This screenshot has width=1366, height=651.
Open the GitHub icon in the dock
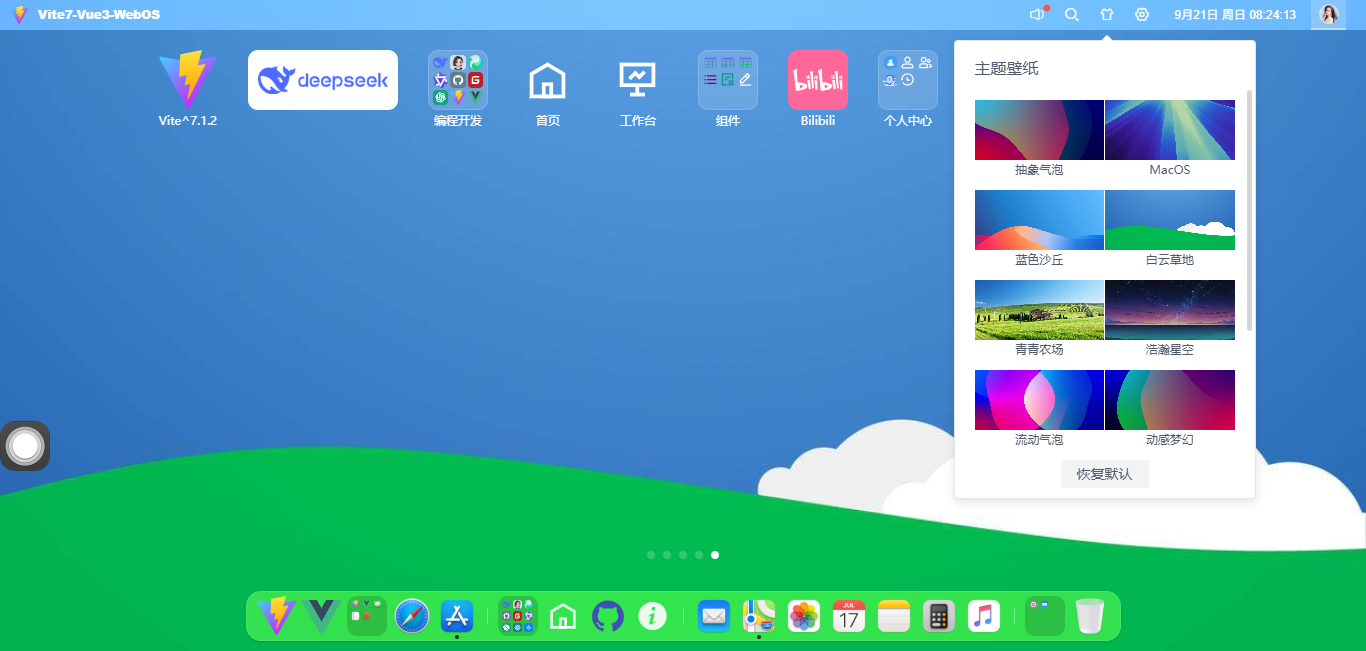click(x=608, y=616)
